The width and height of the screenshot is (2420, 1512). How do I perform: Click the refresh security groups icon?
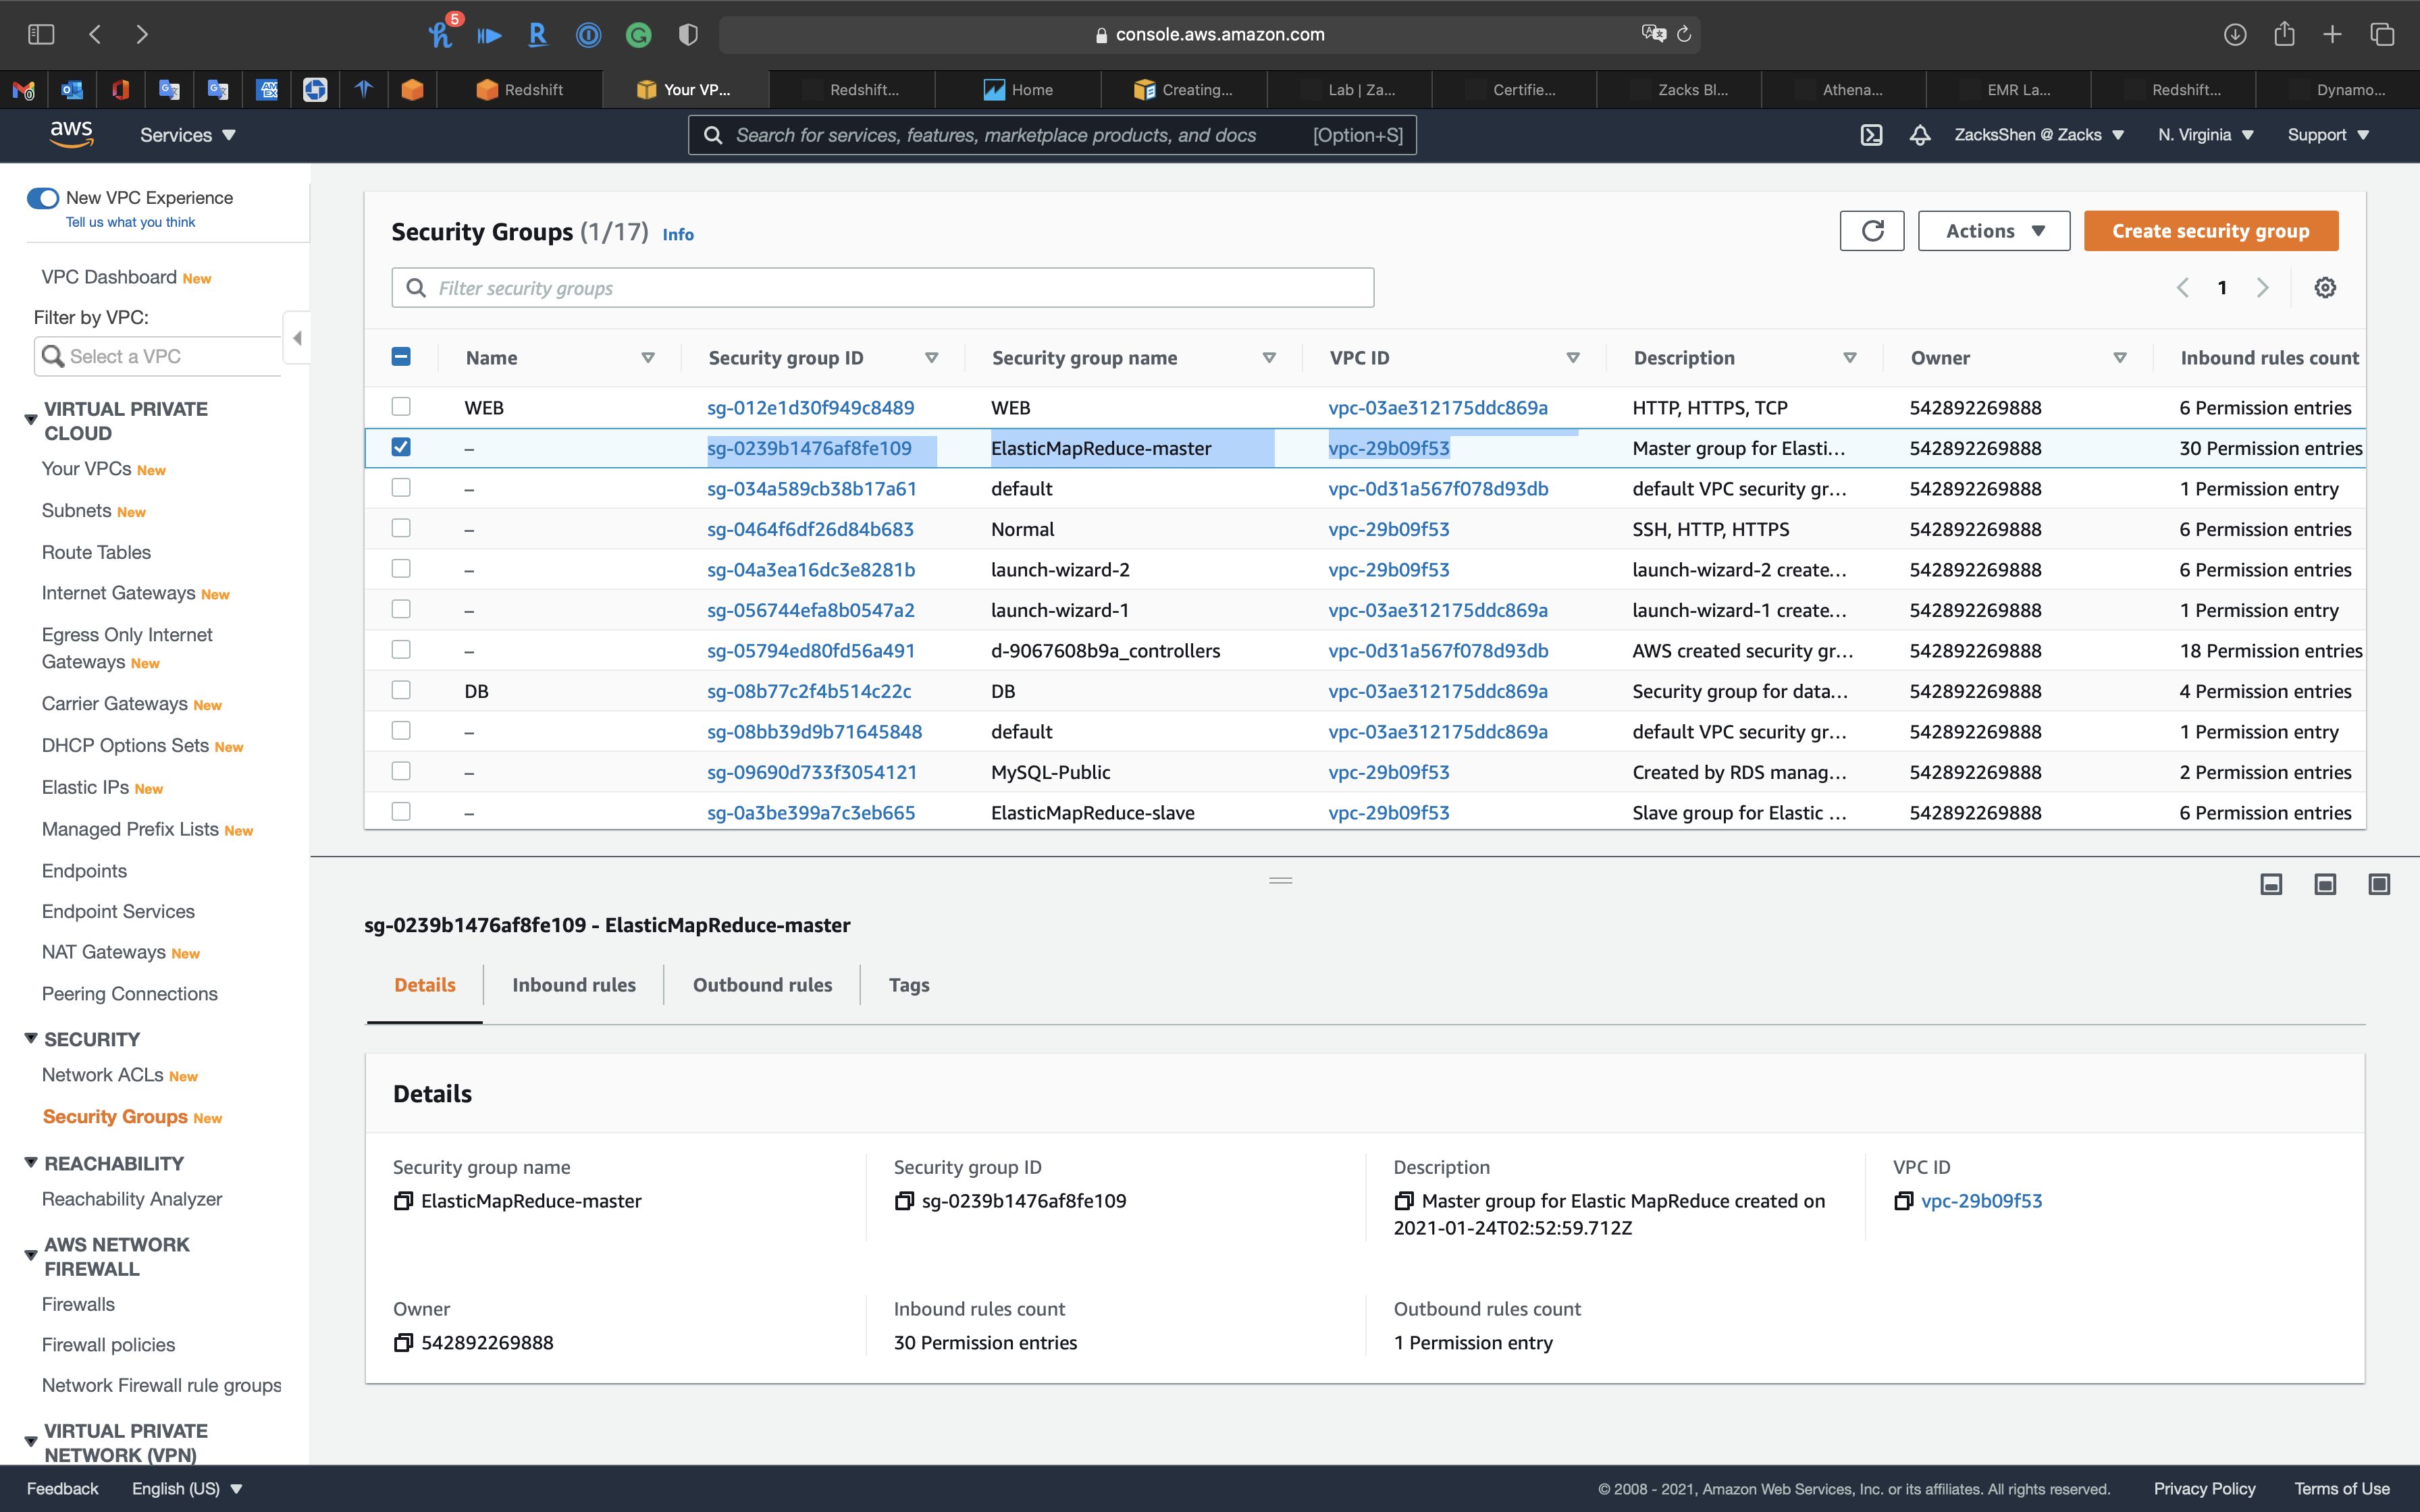pyautogui.click(x=1873, y=230)
